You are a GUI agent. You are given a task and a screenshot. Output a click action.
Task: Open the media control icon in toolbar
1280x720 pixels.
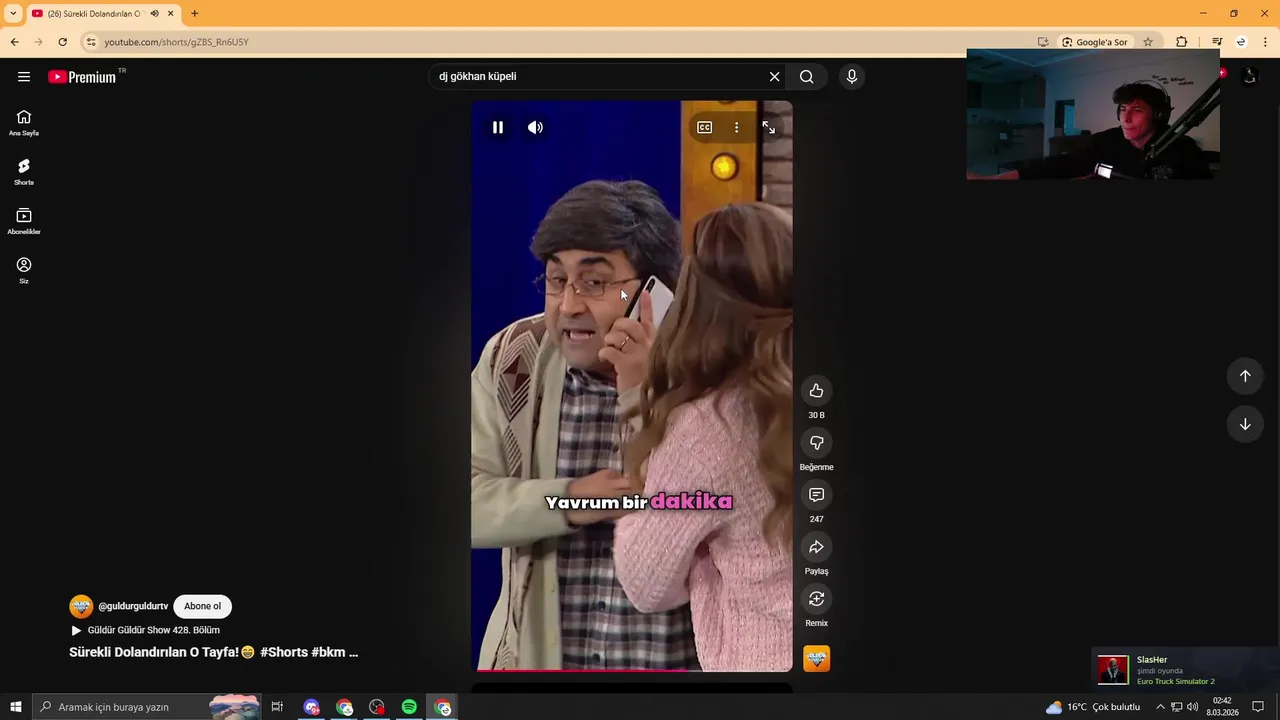coord(1217,42)
